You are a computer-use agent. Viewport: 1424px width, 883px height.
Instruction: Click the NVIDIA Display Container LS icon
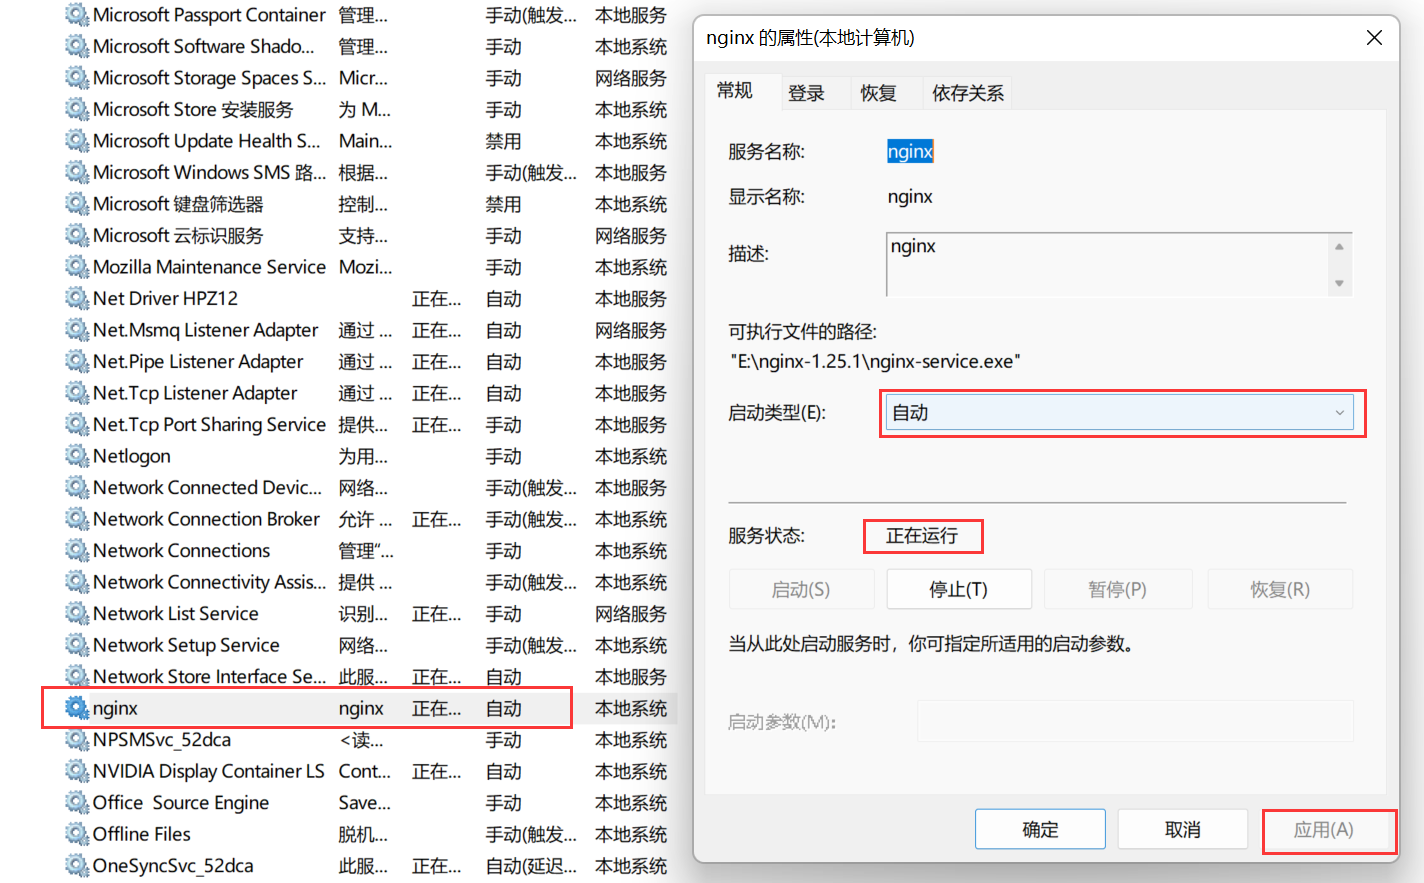[77, 771]
